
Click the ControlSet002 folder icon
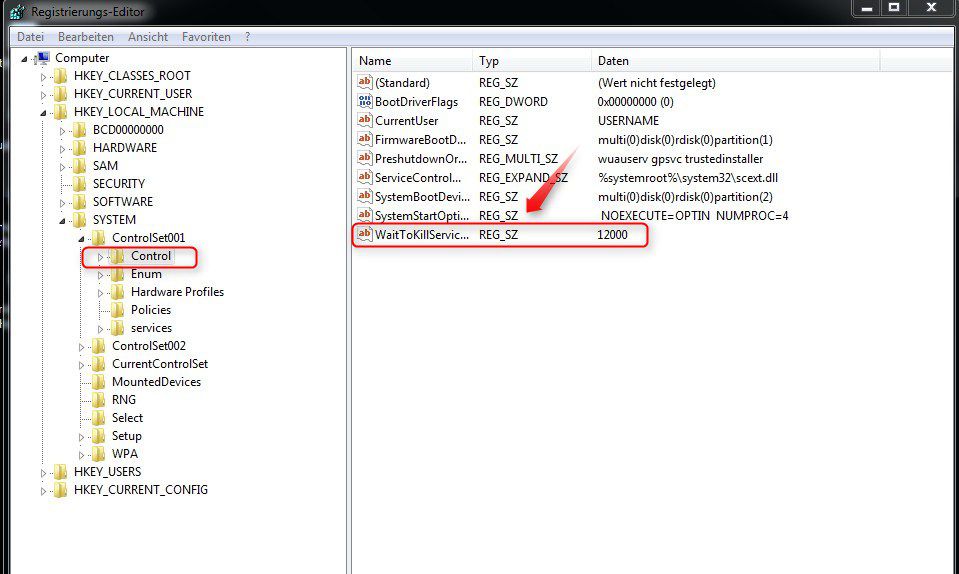(x=98, y=346)
